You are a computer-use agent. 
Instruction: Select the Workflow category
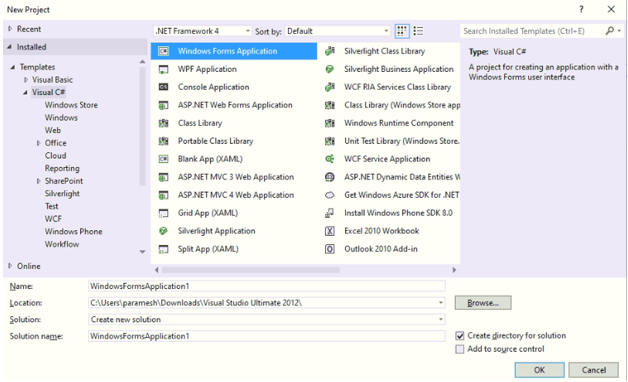click(x=62, y=244)
